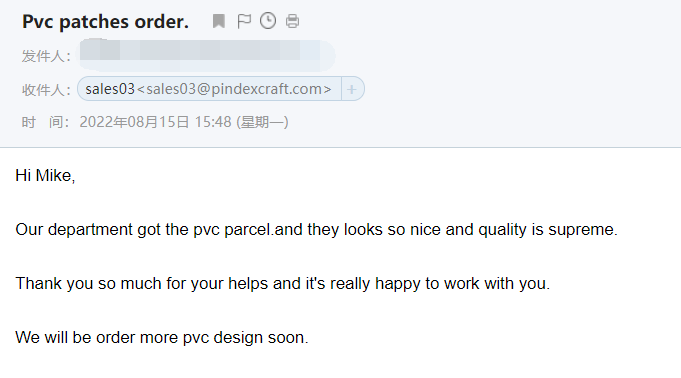The height and width of the screenshot is (378, 681).
Task: Select the sales03 recipient address chip
Action: pos(209,89)
